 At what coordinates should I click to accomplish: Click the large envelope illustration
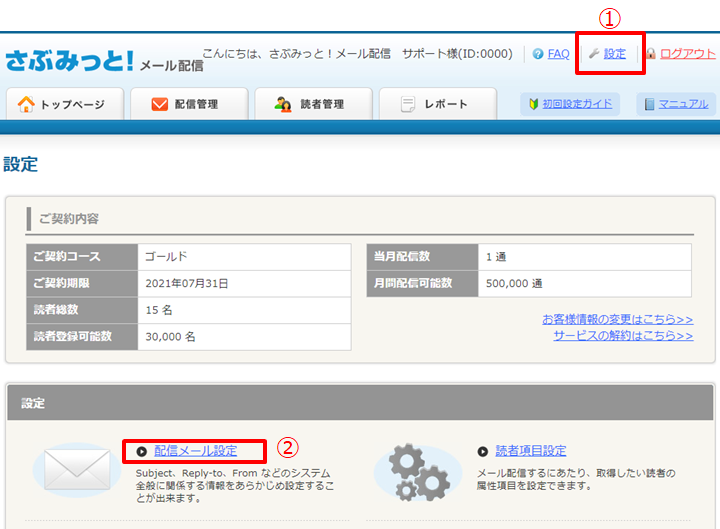(x=77, y=470)
